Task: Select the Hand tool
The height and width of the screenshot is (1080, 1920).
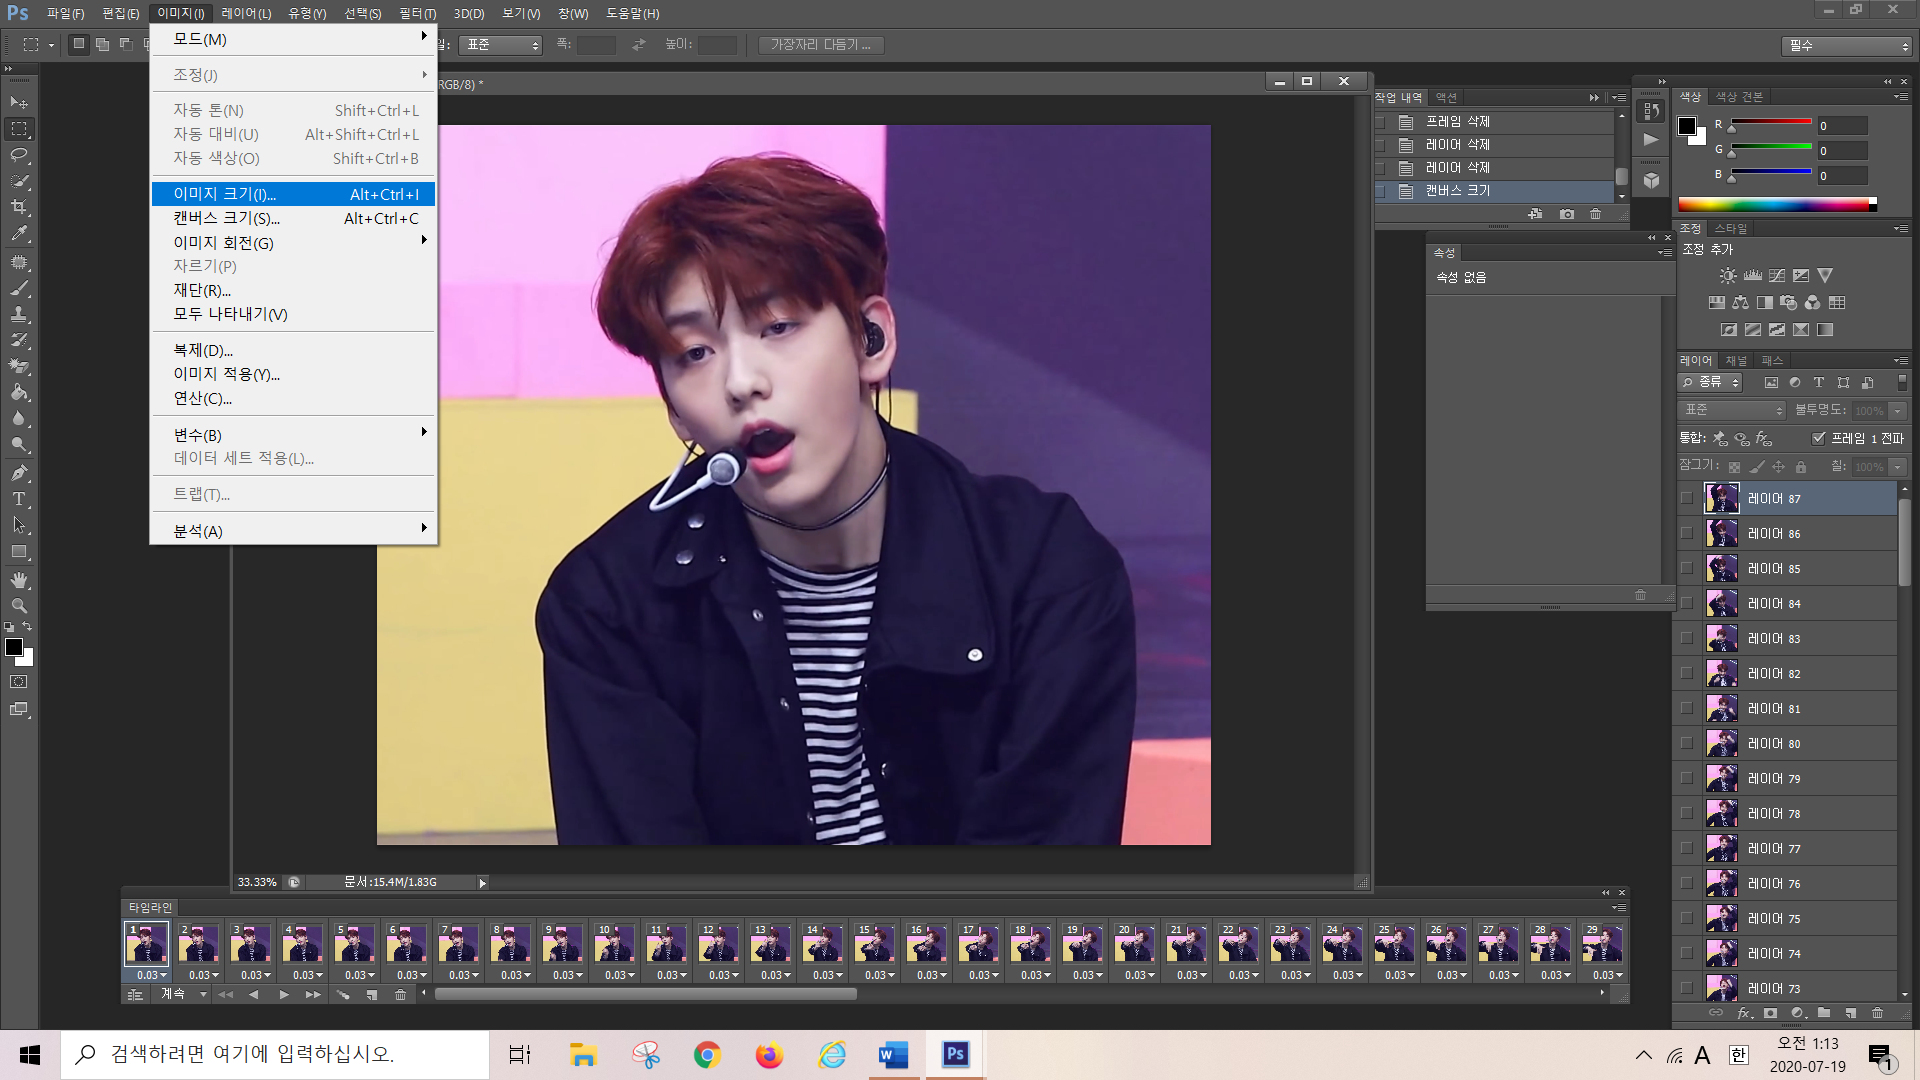Action: [19, 580]
